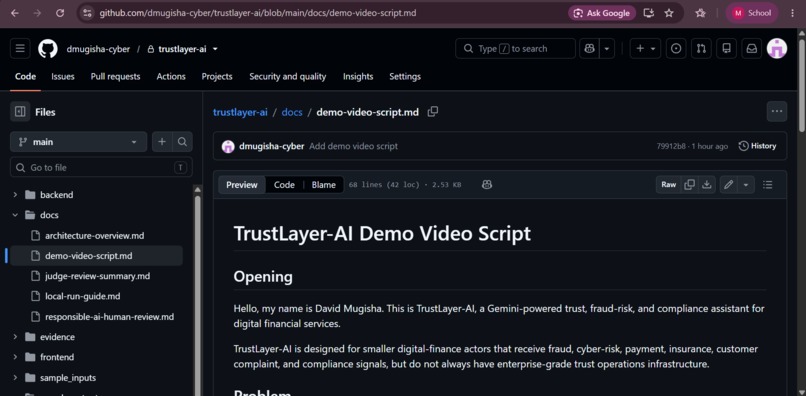The image size is (806, 396).
Task: Open Copilot chat icon in header
Action: 589,49
